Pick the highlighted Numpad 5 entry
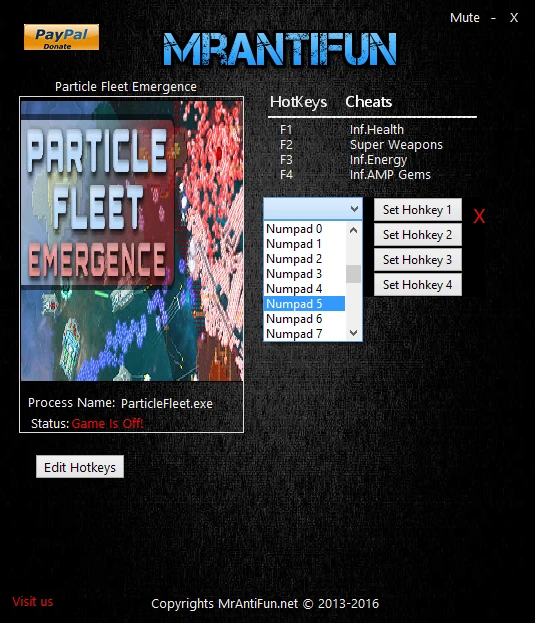This screenshot has width=535, height=623. (x=304, y=304)
